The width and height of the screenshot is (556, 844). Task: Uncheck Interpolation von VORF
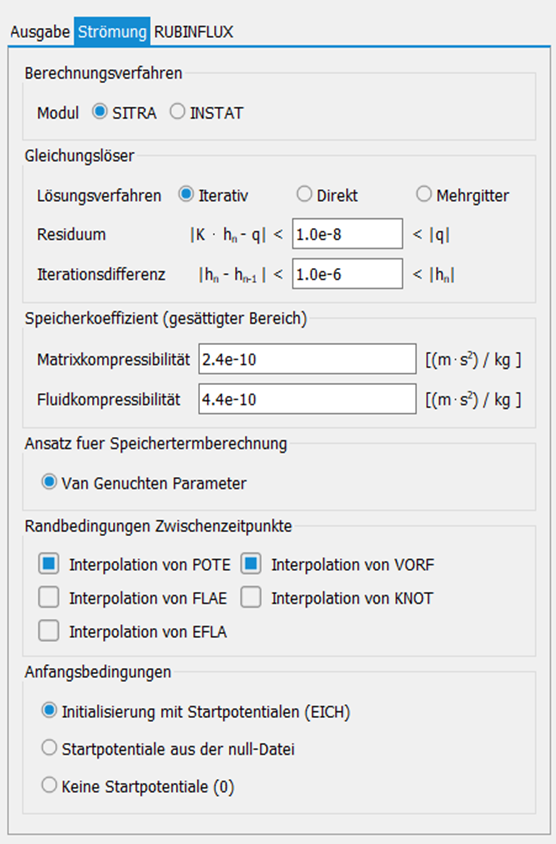pyautogui.click(x=251, y=564)
